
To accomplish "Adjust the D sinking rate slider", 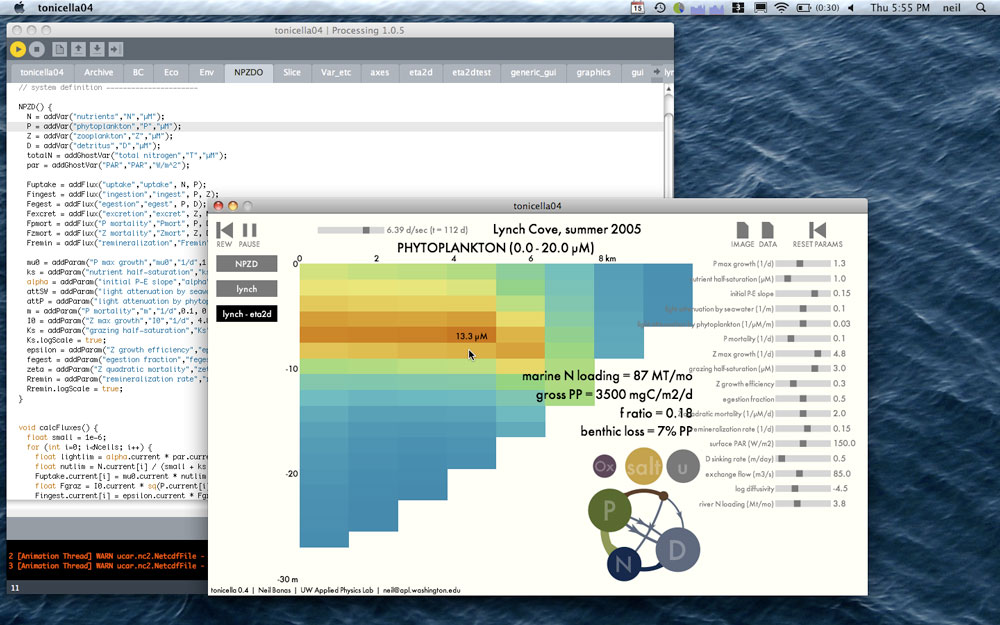I will coord(803,459).
